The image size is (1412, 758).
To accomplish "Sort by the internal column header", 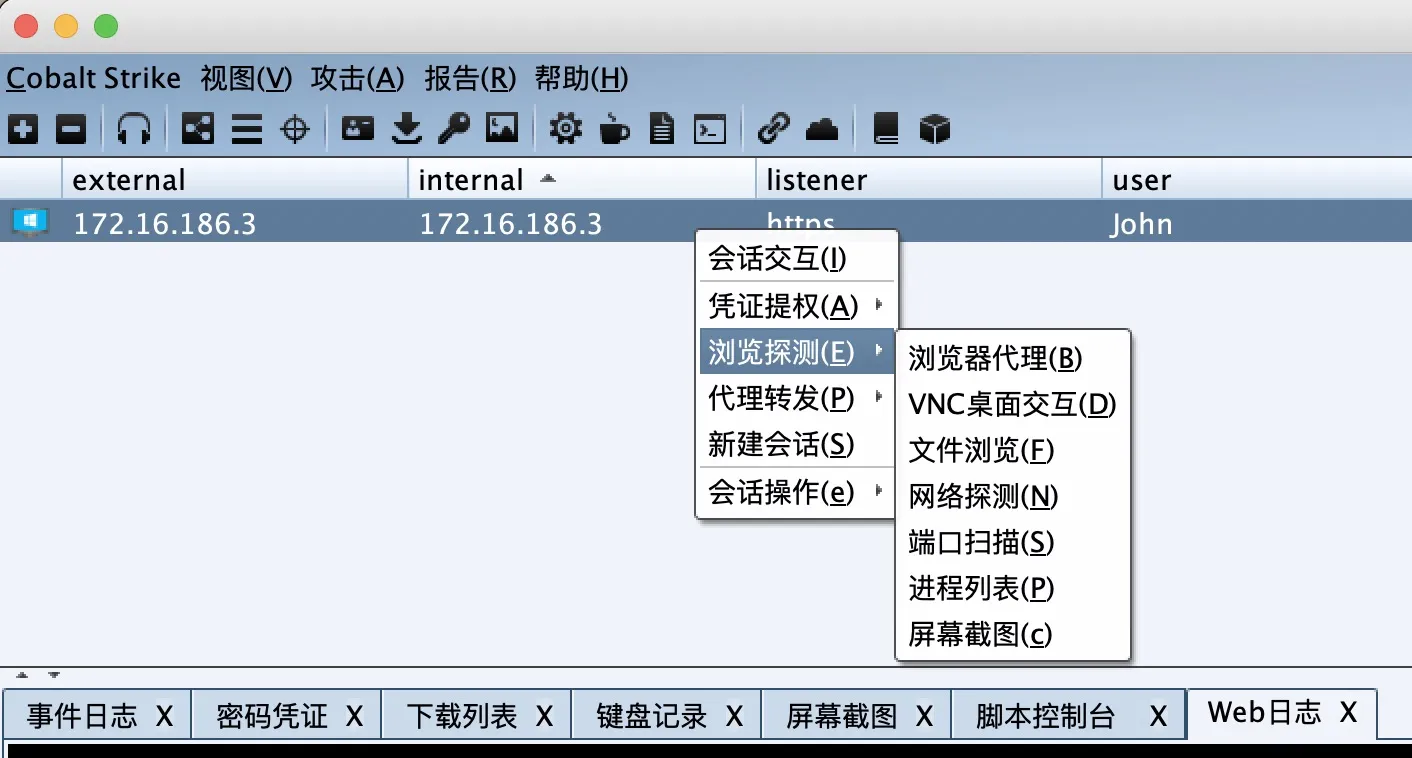I will click(471, 180).
